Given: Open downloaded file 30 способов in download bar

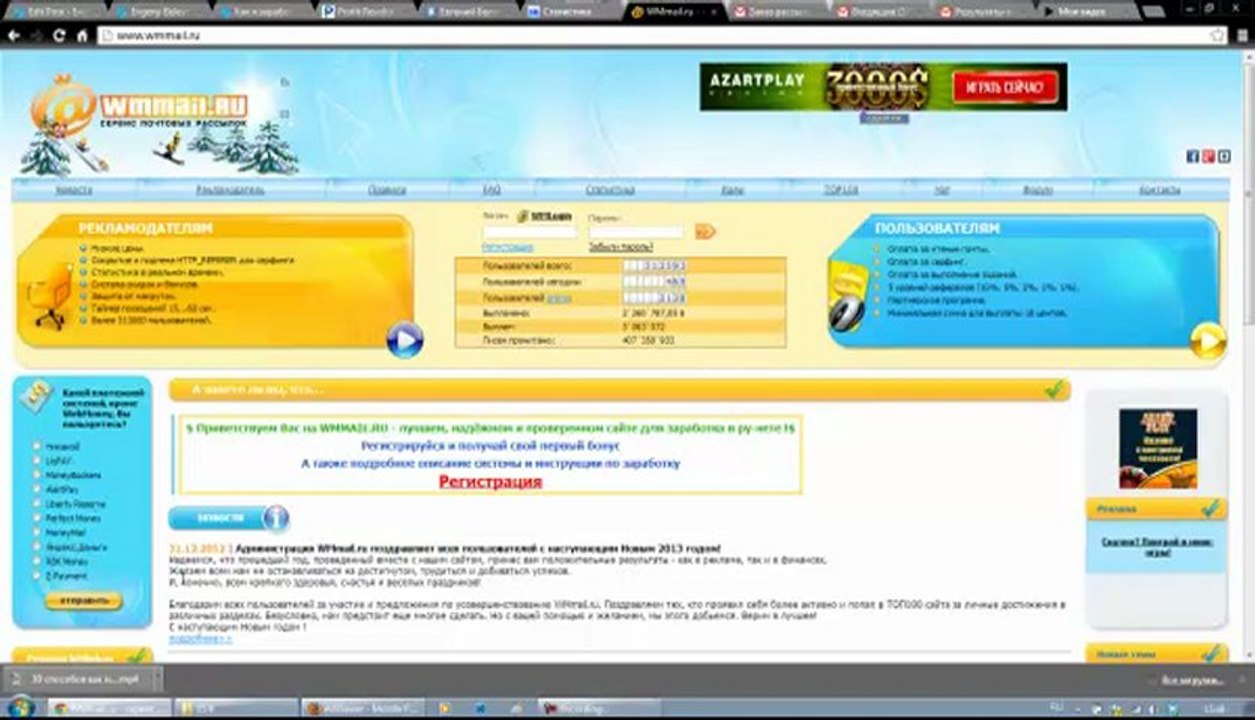Looking at the screenshot, I should [82, 679].
